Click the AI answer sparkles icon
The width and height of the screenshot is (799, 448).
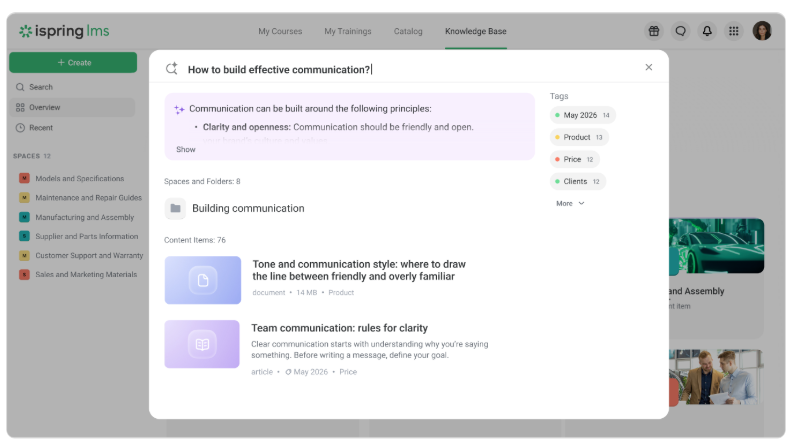point(179,109)
